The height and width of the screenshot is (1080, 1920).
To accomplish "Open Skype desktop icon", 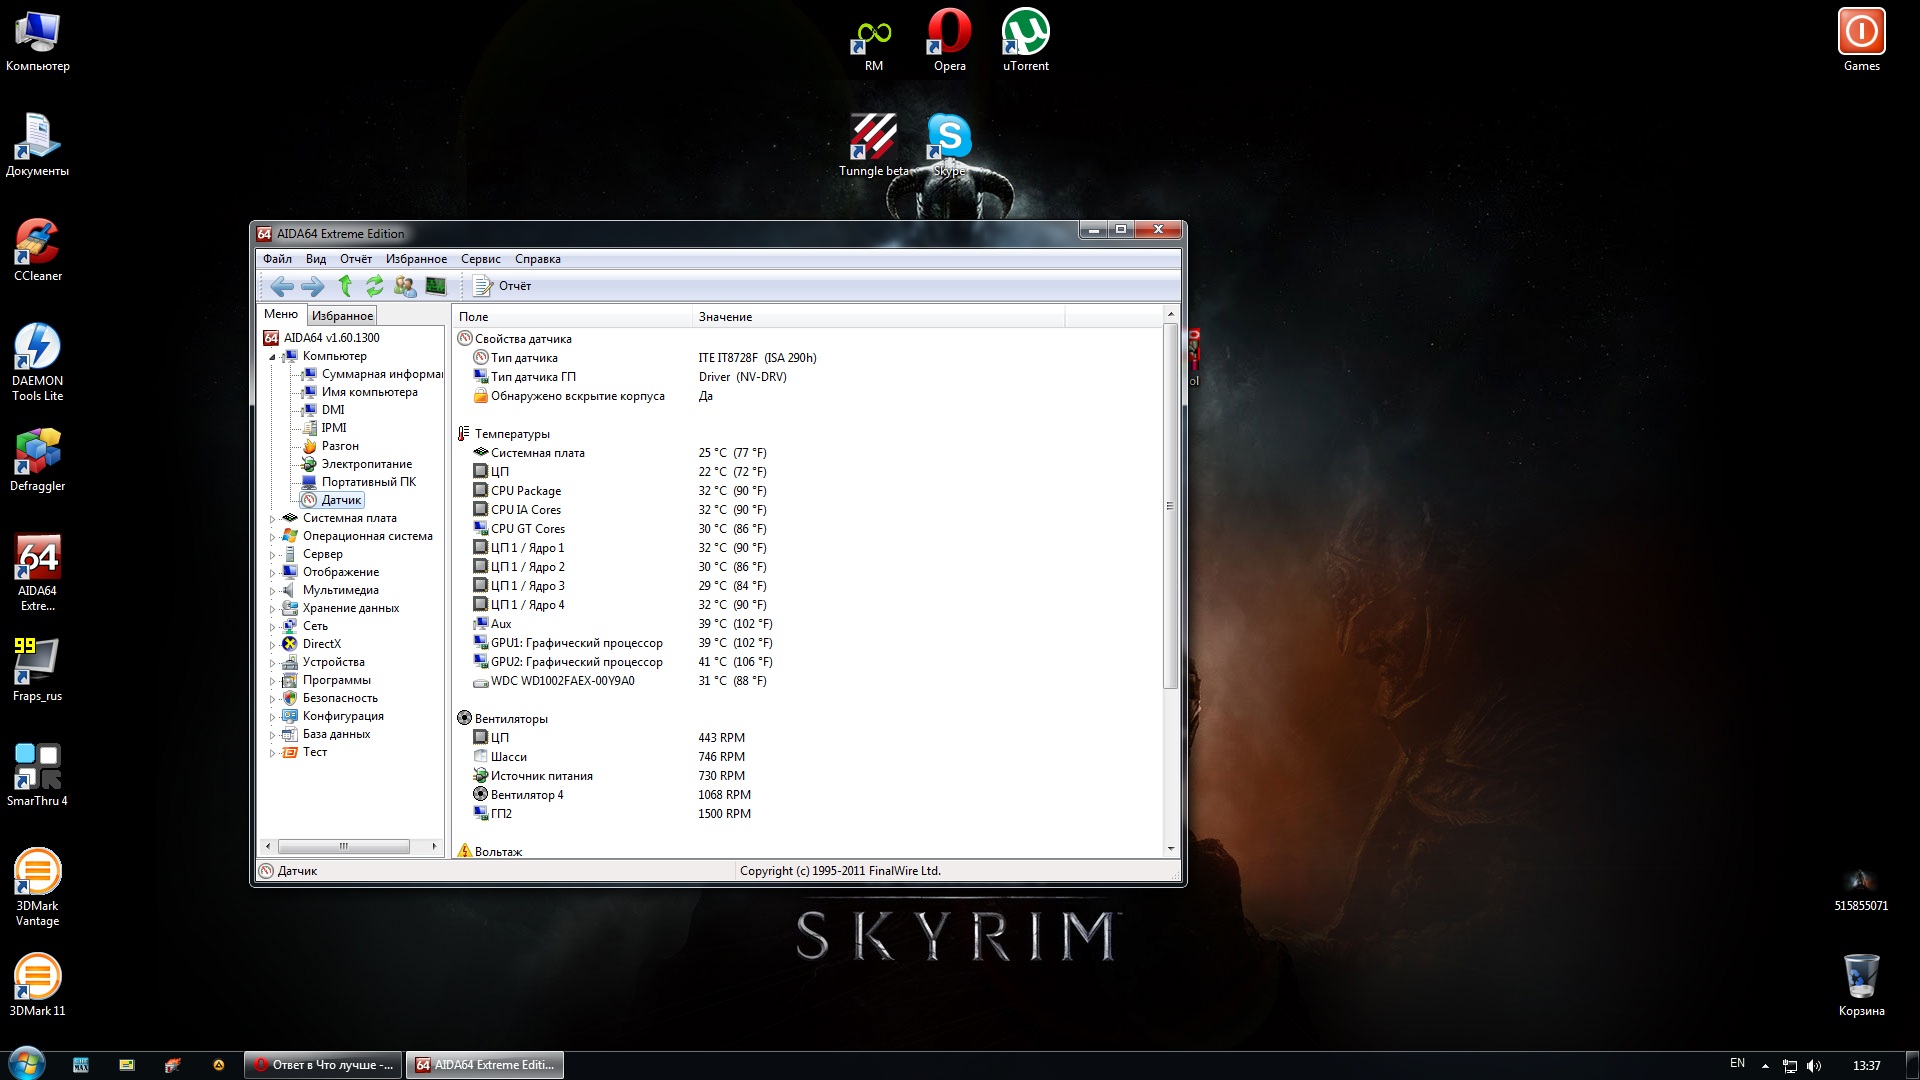I will [949, 145].
